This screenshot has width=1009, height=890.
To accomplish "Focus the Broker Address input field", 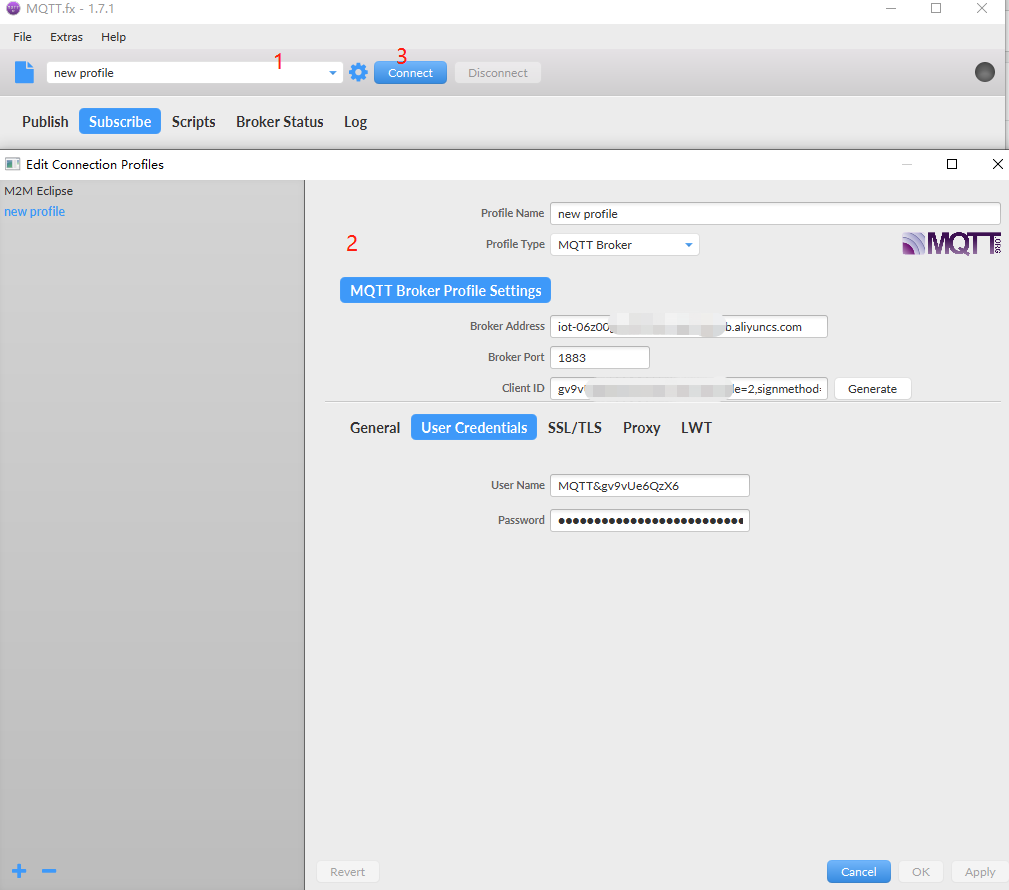I will point(689,326).
